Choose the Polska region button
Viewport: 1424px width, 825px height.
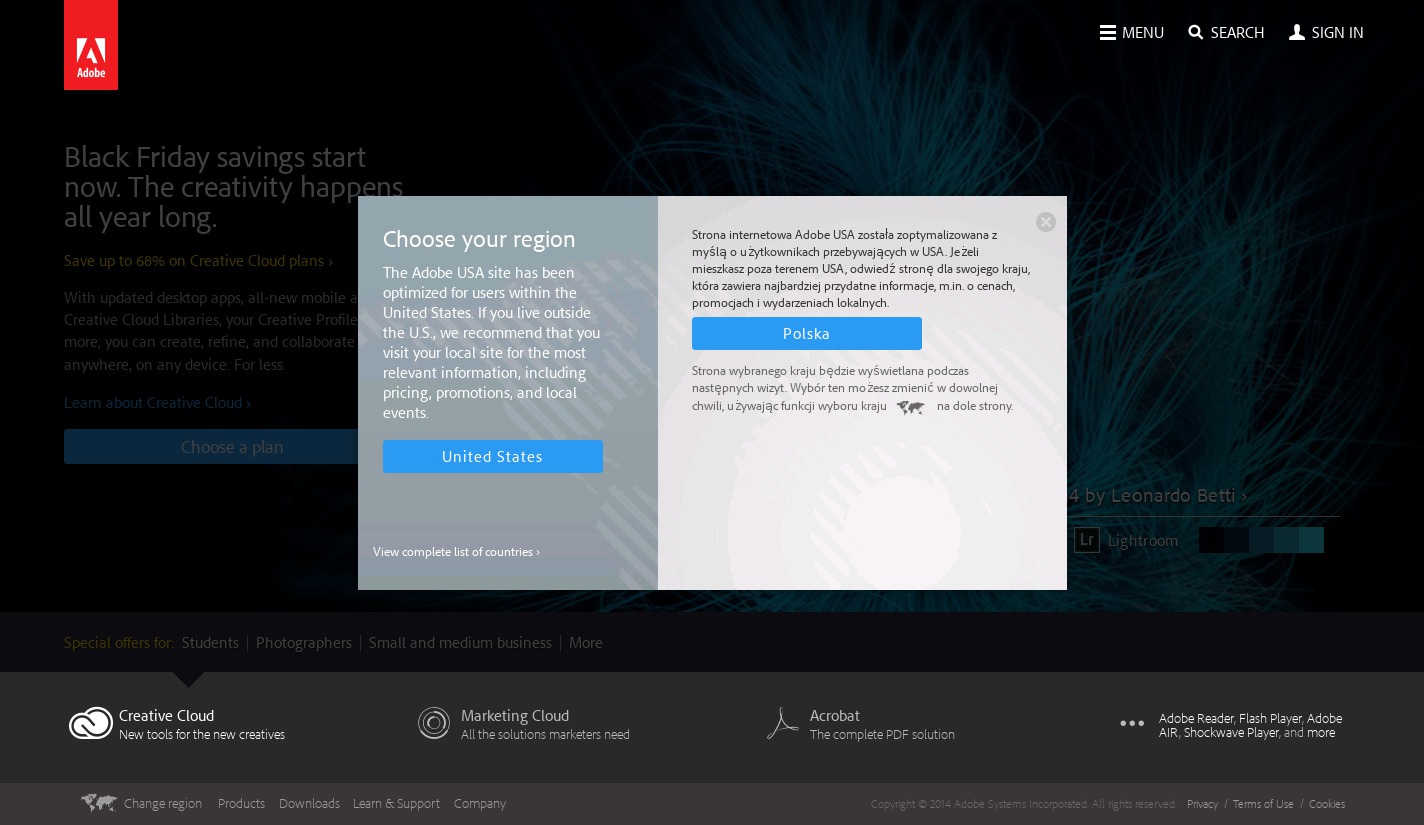click(x=806, y=333)
